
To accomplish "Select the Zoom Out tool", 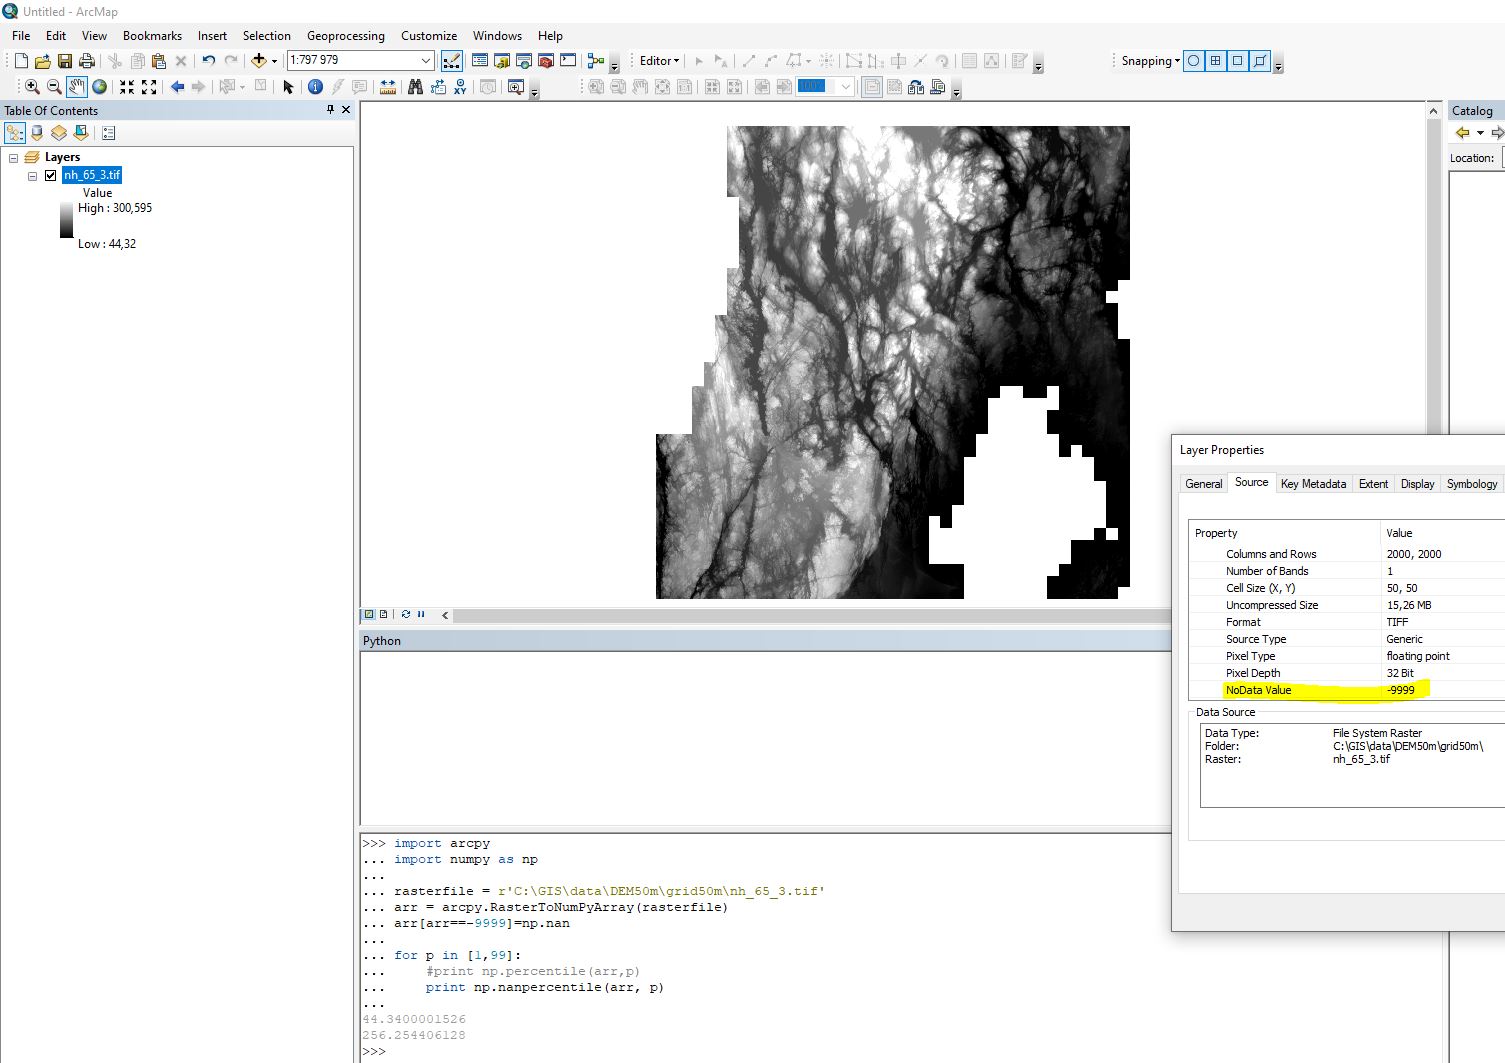I will point(54,87).
